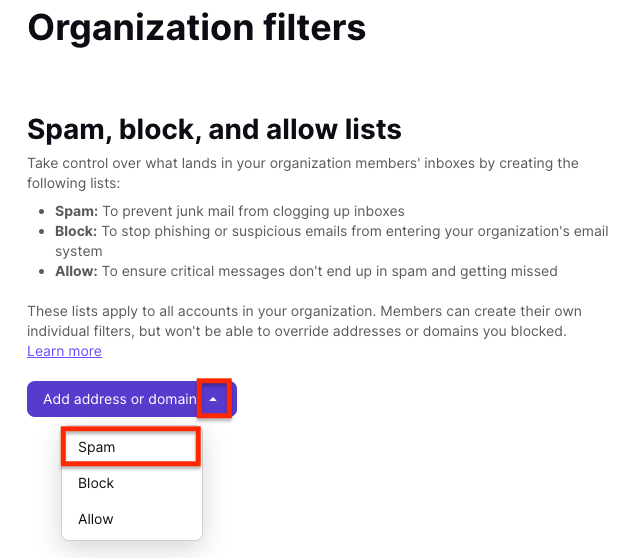This screenshot has width=631, height=558.
Task: Click the bullet dot beside Allow description
Action: (x=41, y=272)
